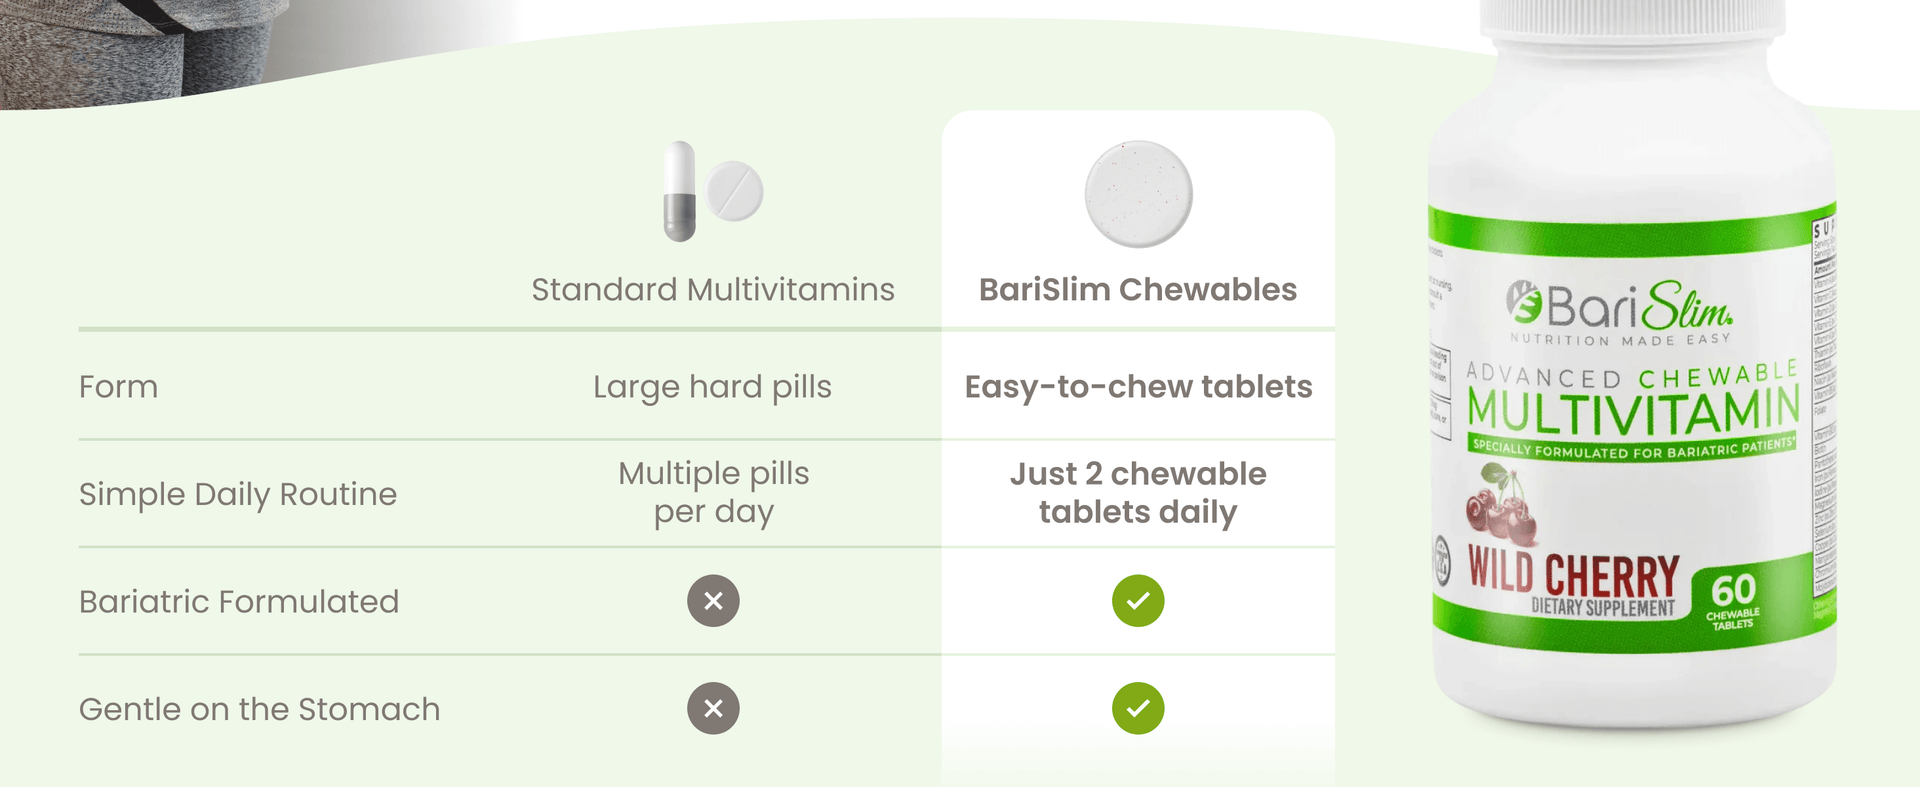Click the Easy-to-chew tablets text
Image resolution: width=1920 pixels, height=787 pixels.
coord(1138,387)
